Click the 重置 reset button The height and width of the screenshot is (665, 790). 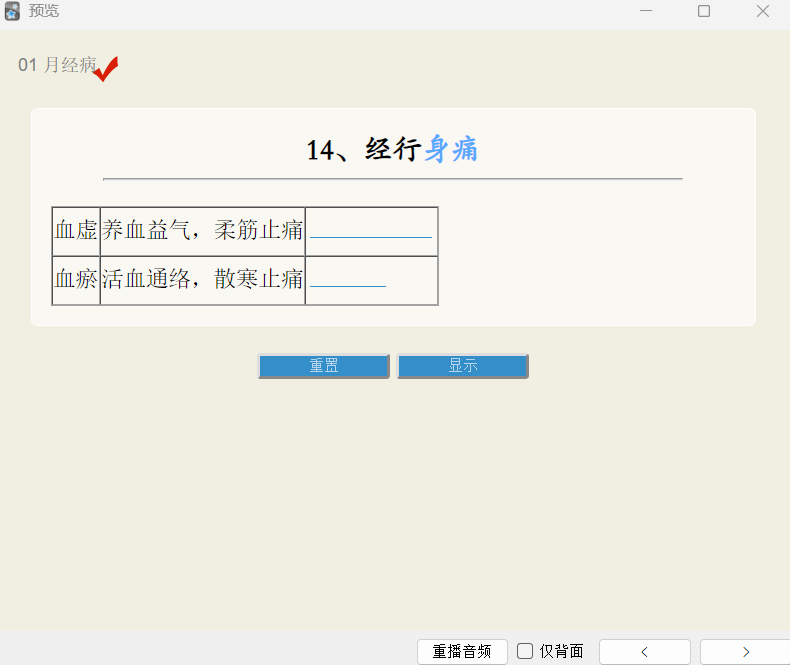pyautogui.click(x=324, y=366)
